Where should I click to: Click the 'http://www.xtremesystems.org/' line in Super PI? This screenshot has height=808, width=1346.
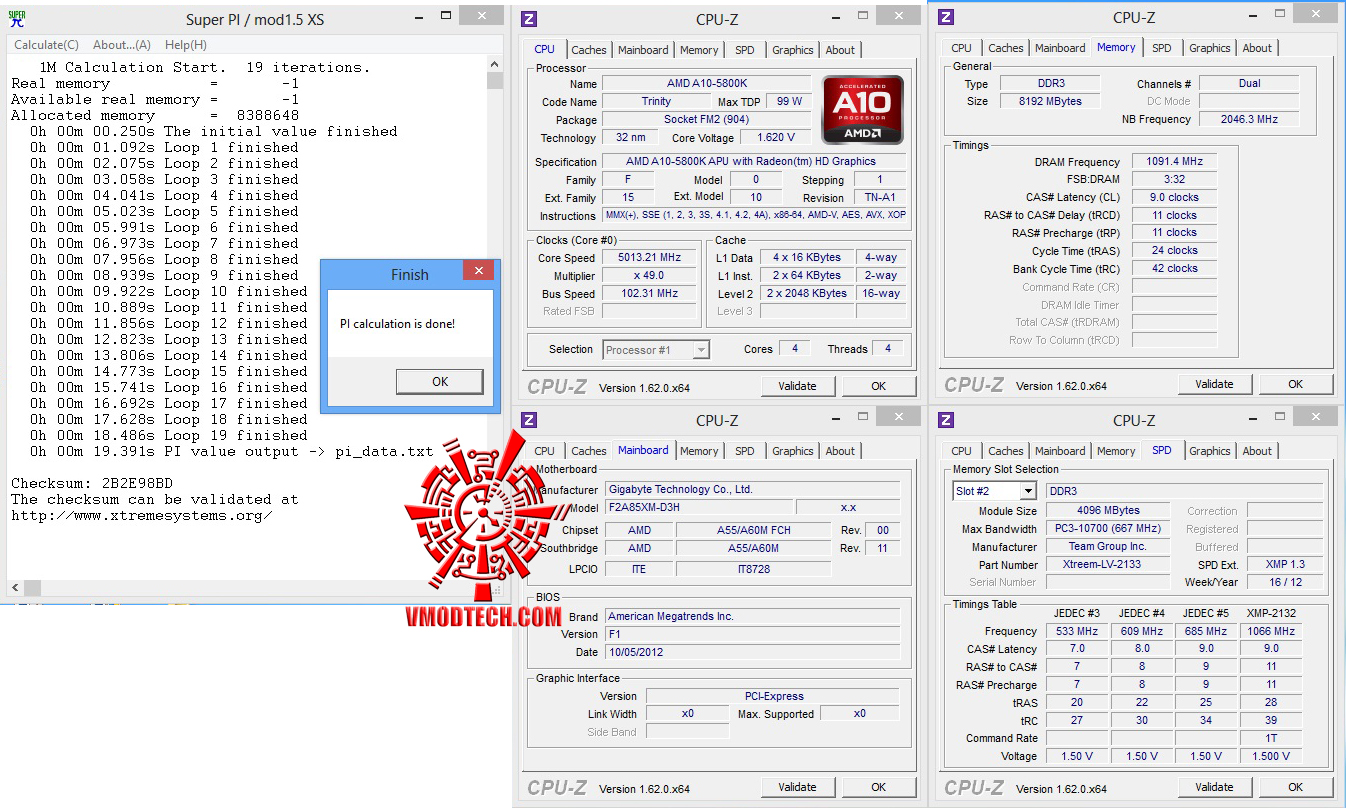(141, 515)
